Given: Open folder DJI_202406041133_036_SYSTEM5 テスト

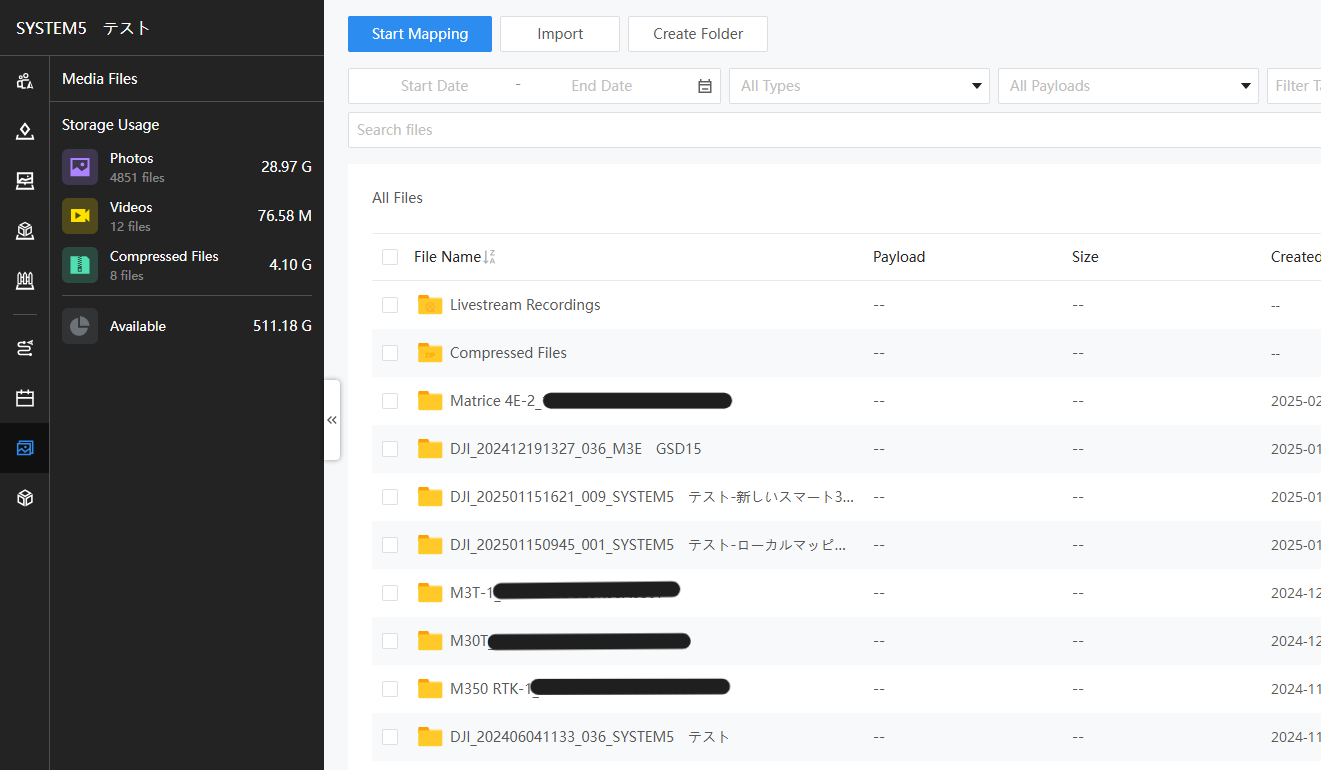Looking at the screenshot, I should click(589, 737).
